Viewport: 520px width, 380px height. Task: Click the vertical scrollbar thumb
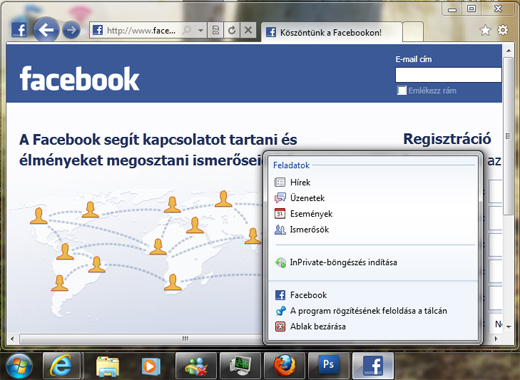[x=508, y=136]
